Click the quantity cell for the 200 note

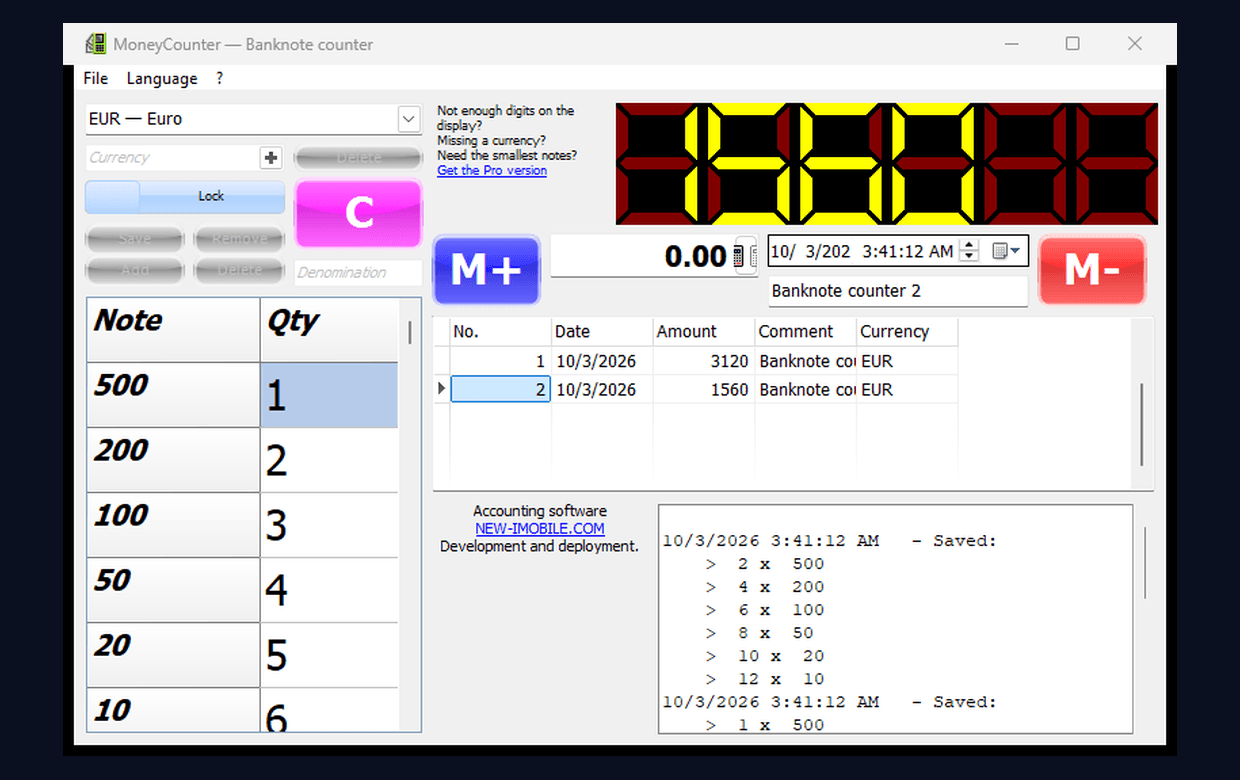tap(329, 460)
